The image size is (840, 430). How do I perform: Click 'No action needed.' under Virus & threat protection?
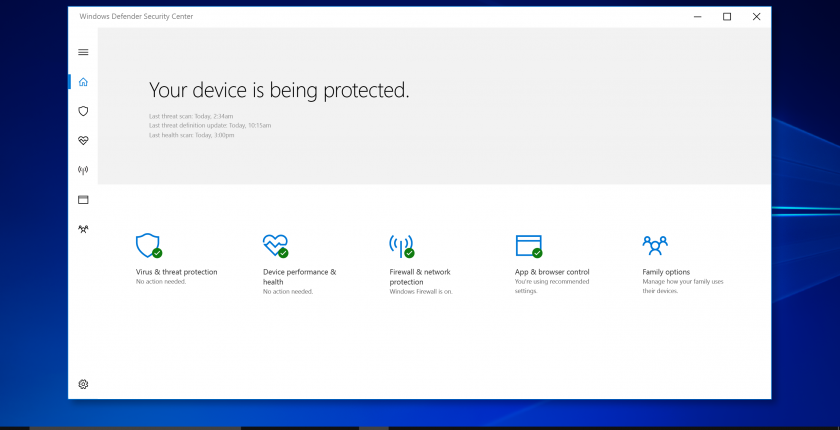tap(161, 282)
